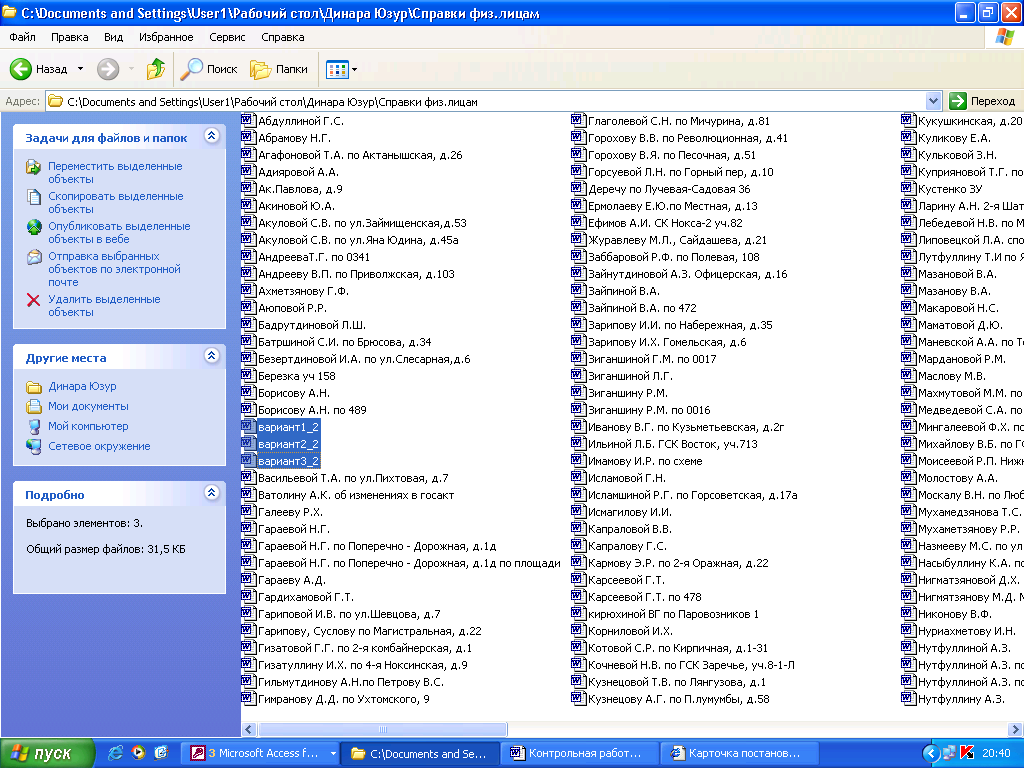
Task: Toggle the Папки folders pane
Action: 279,69
